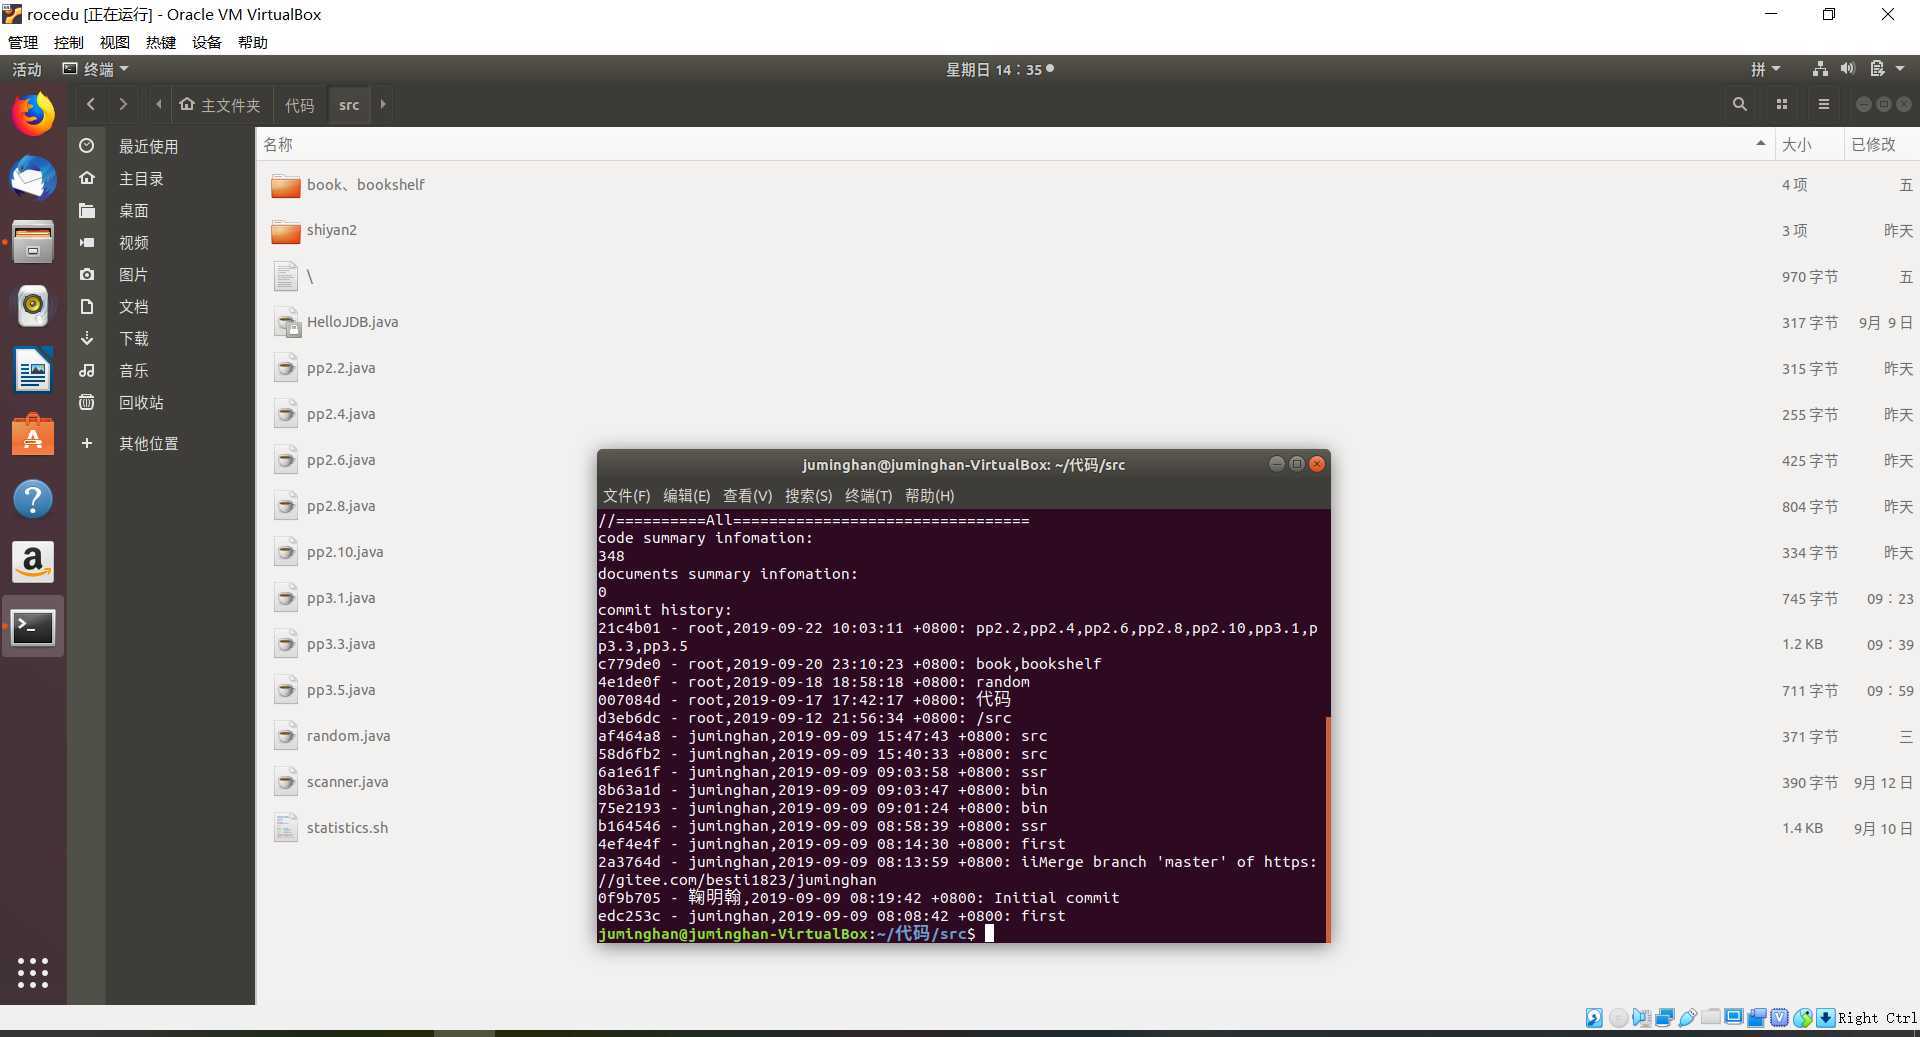Open the input method 拼 dropdown

pyautogui.click(x=1765, y=69)
